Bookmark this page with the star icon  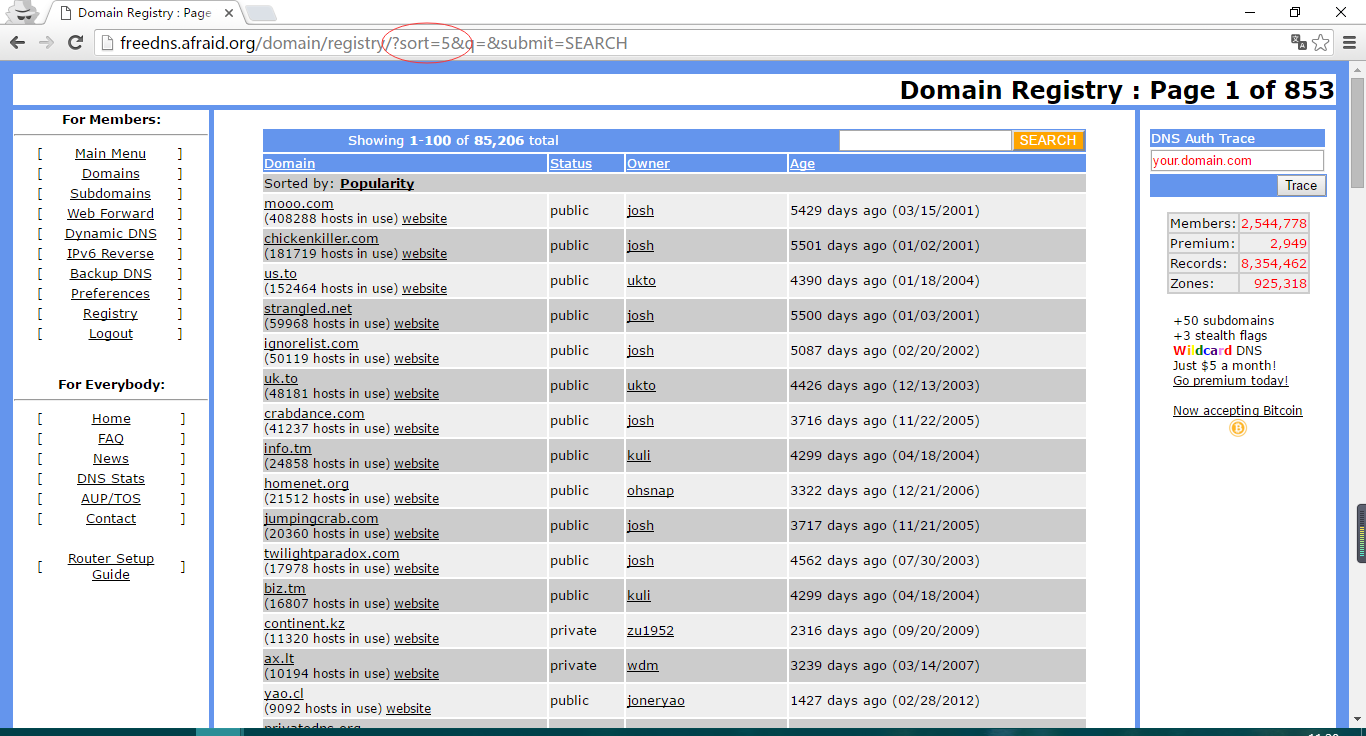coord(1321,43)
